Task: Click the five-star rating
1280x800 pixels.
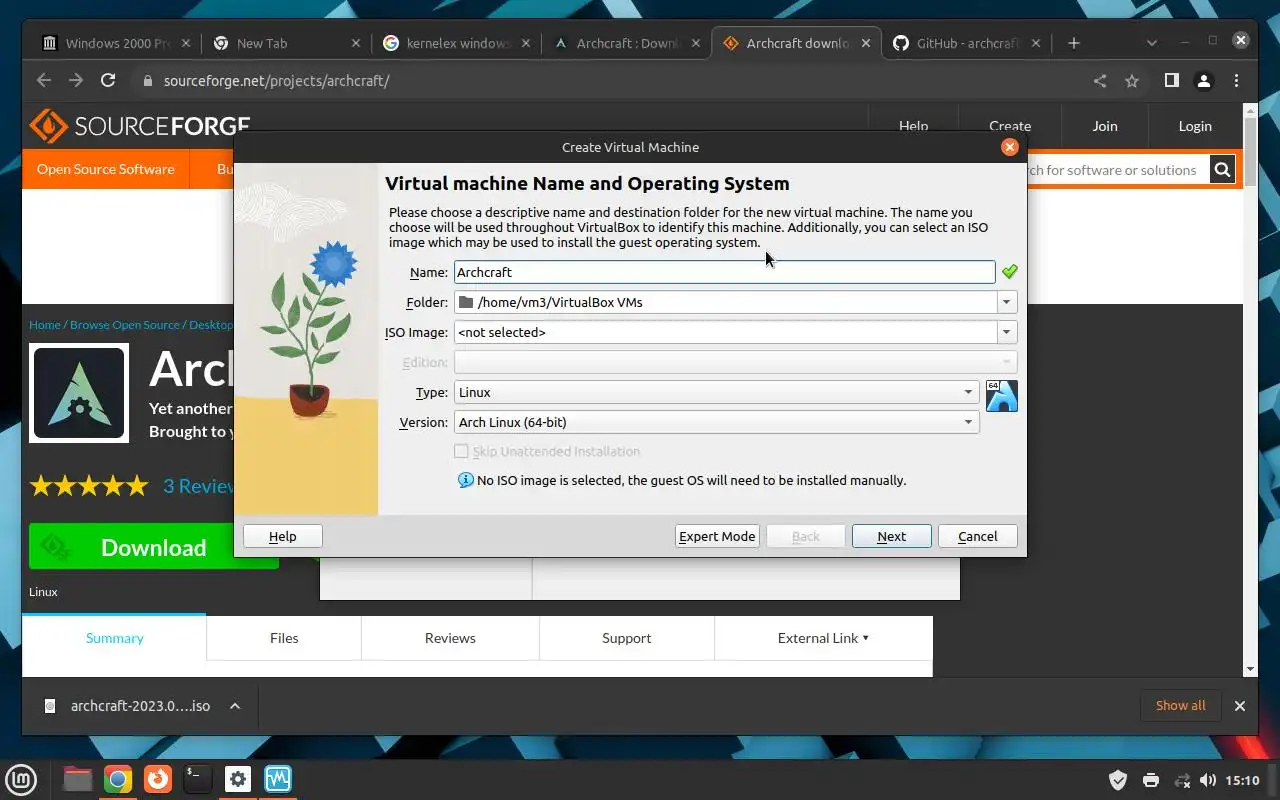Action: point(89,487)
